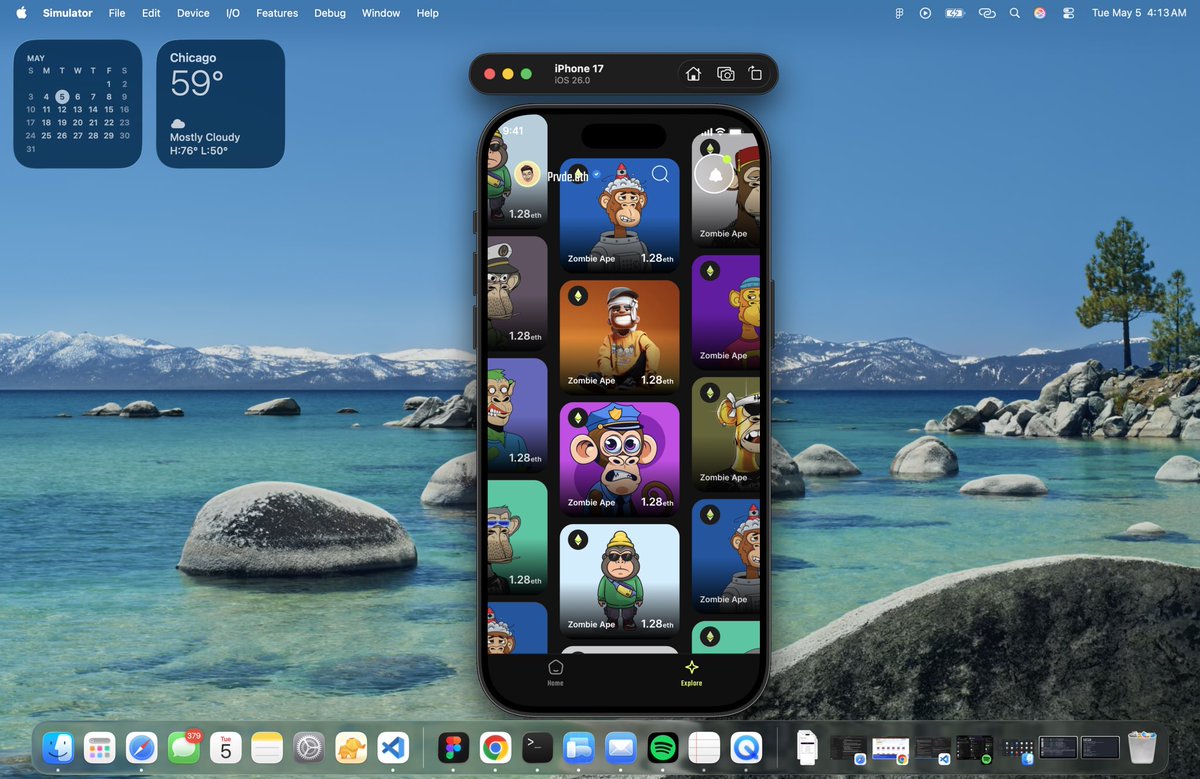
Task: Open the purple Zombie Ape card on right
Action: click(x=726, y=312)
